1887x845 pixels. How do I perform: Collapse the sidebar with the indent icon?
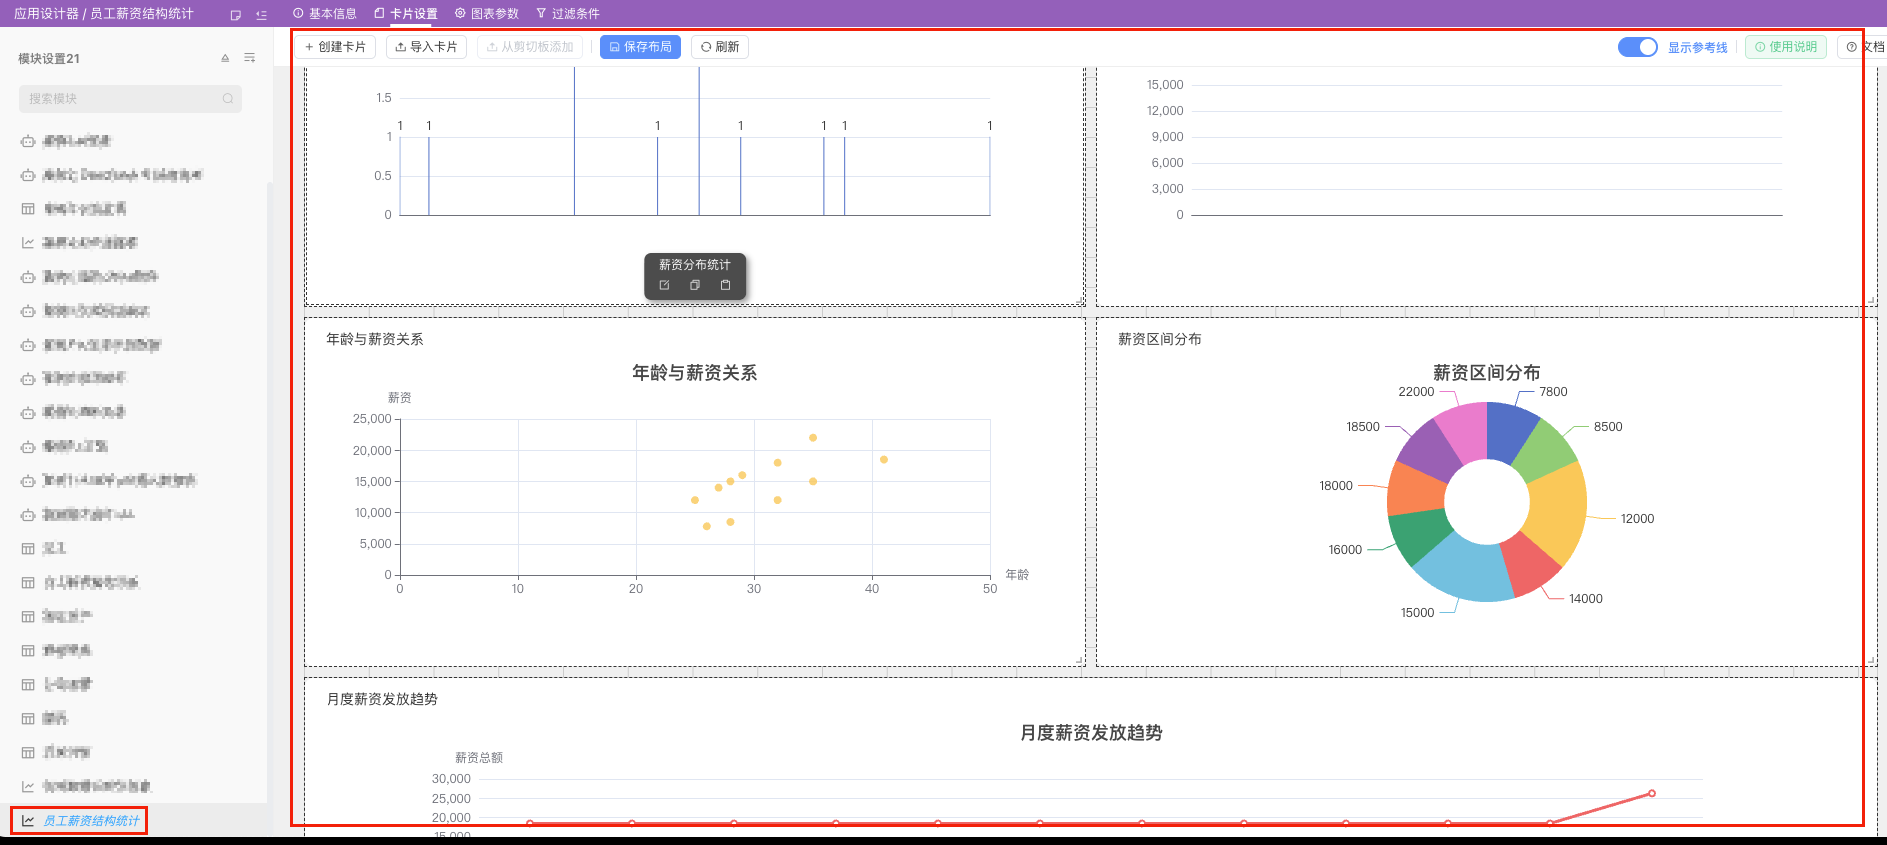pyautogui.click(x=261, y=15)
